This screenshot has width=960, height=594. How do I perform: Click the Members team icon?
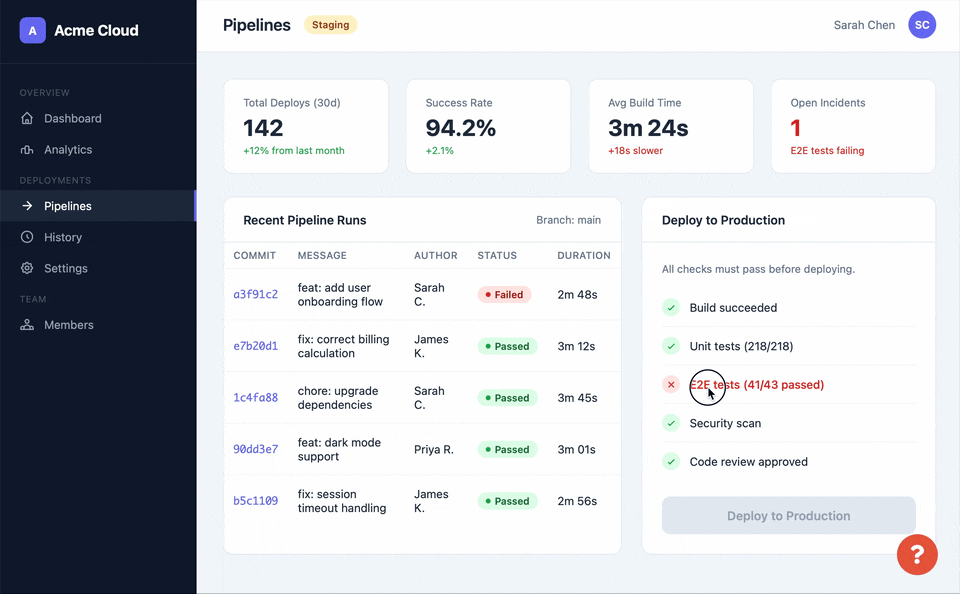click(x=27, y=326)
